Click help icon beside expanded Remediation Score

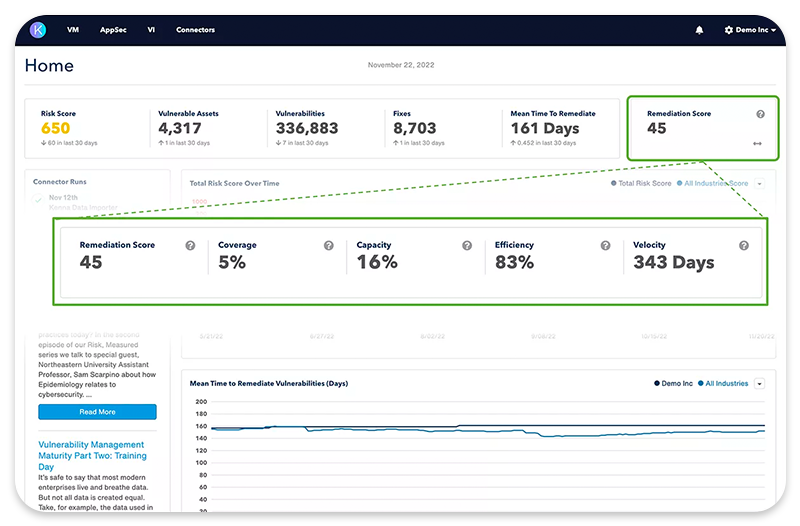[x=190, y=245]
